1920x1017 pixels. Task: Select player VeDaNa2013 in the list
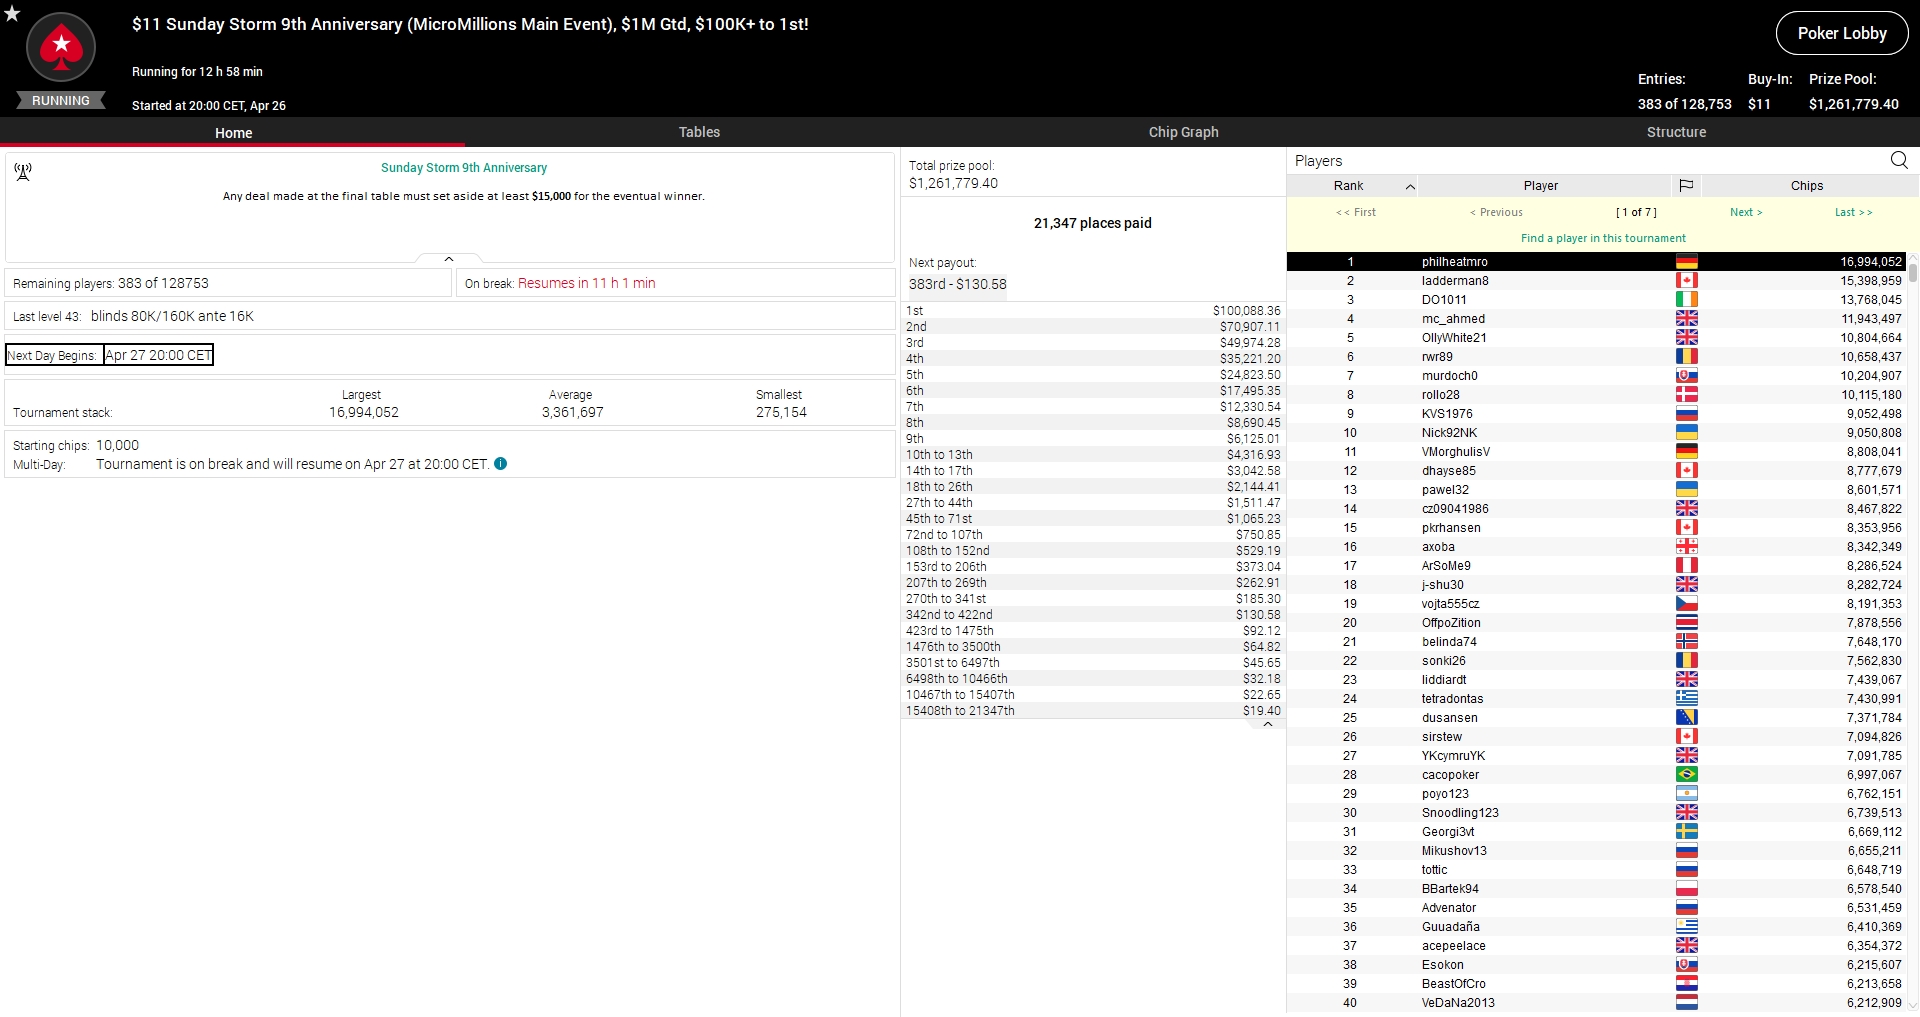coord(1596,1003)
